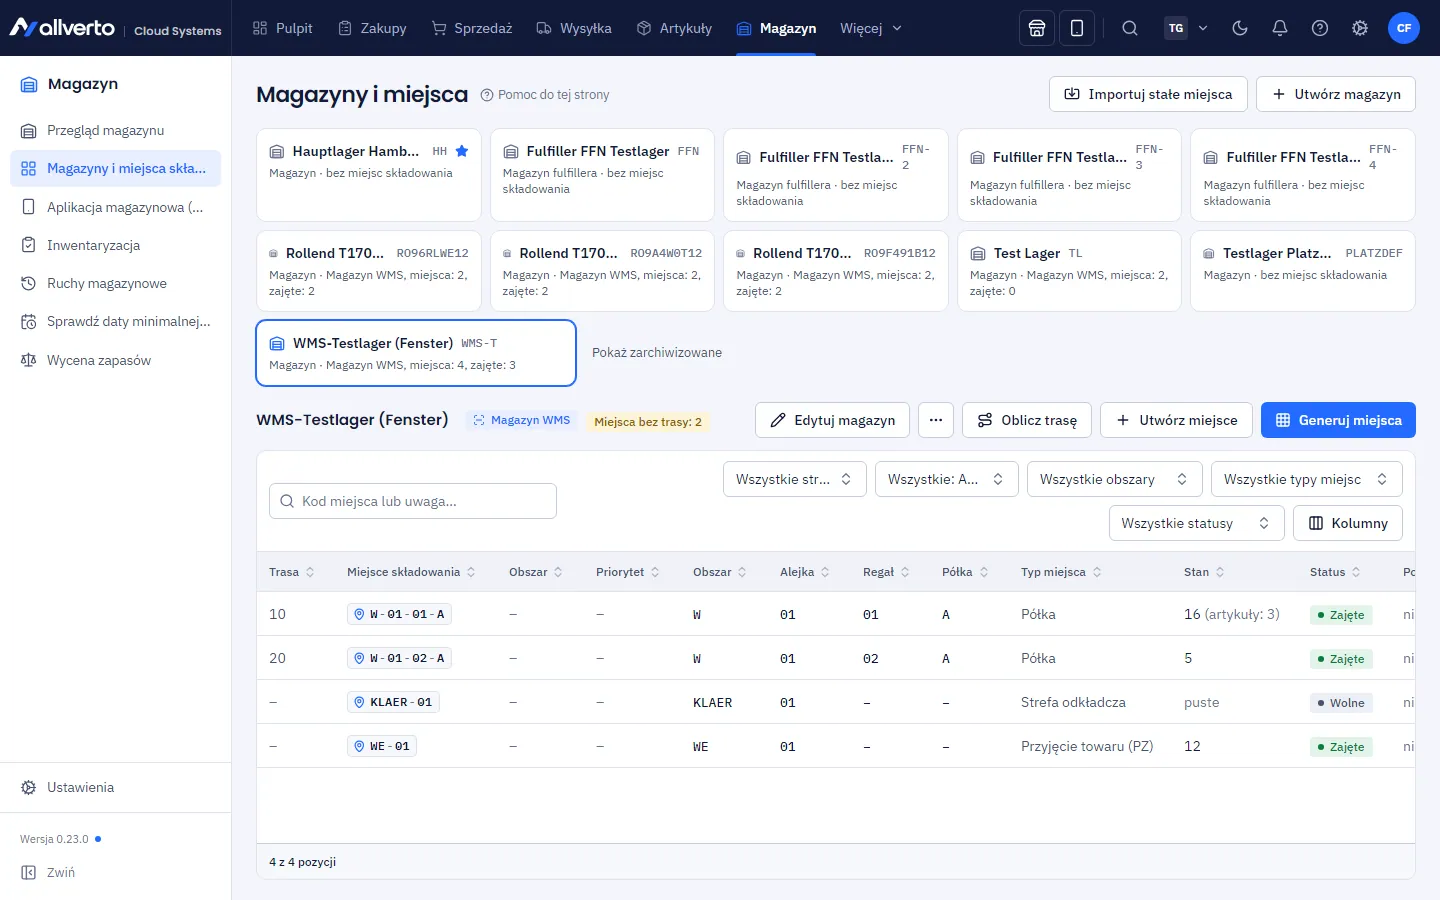Image resolution: width=1440 pixels, height=900 pixels.
Task: Open the CF user avatar menu
Action: (1404, 28)
